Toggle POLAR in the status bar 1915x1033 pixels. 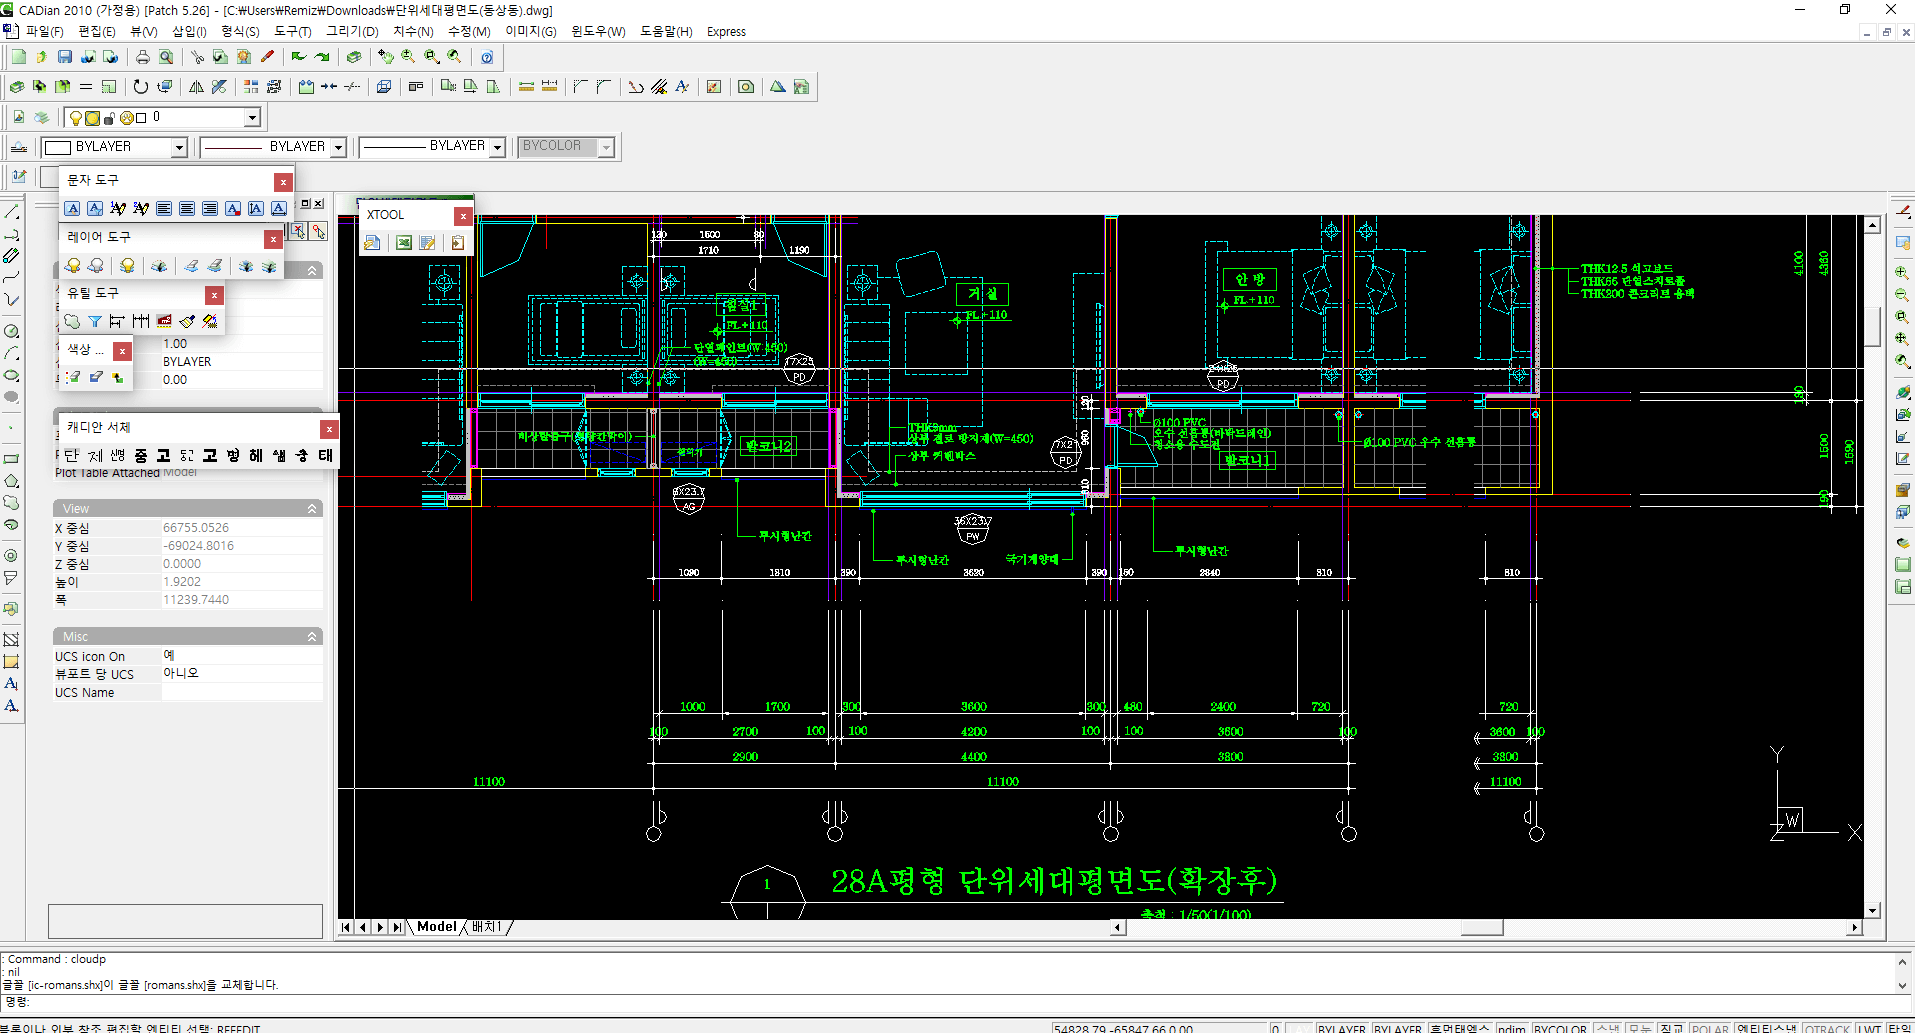pos(1711,1028)
